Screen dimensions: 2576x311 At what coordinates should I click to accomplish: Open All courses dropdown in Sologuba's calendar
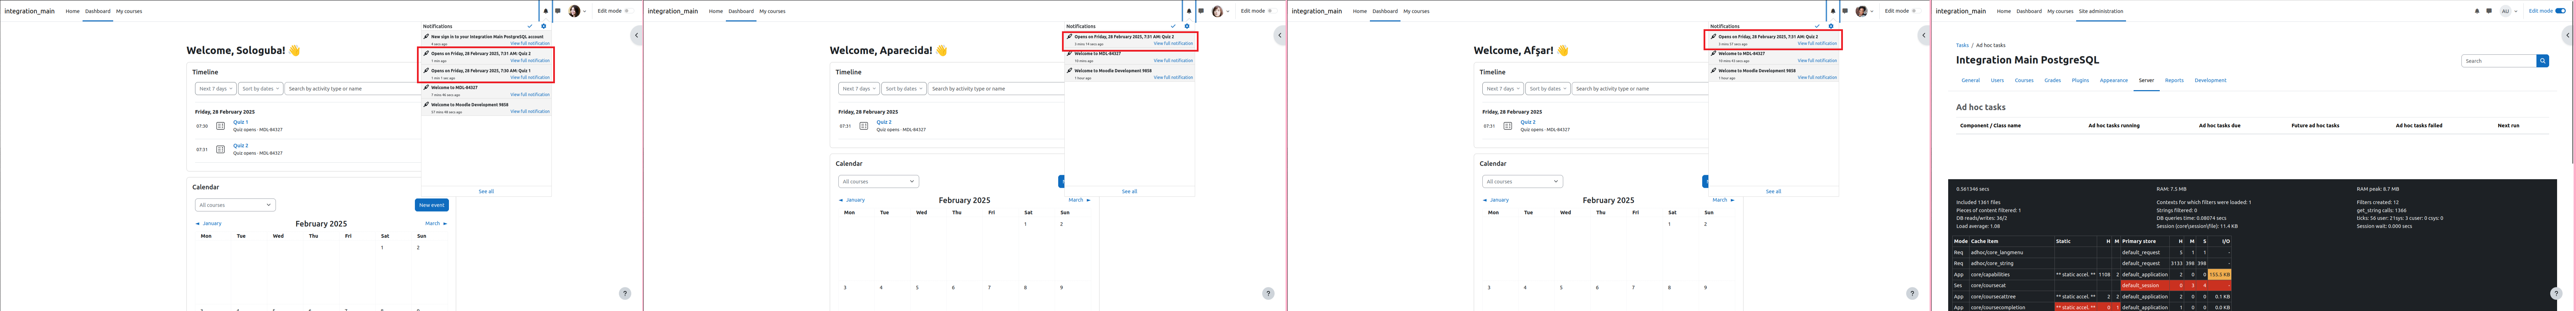pos(235,205)
